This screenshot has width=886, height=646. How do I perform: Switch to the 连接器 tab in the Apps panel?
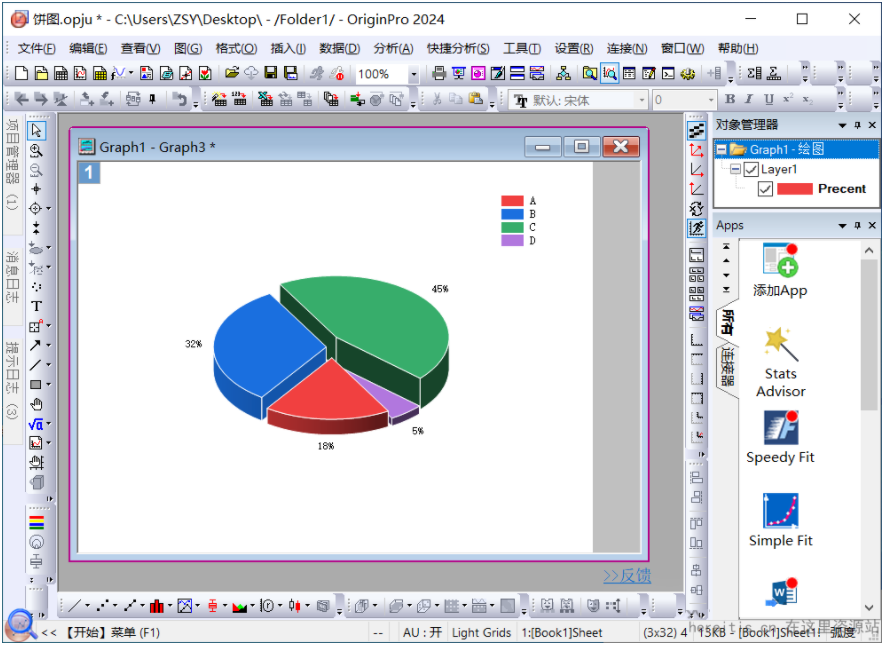coord(727,367)
